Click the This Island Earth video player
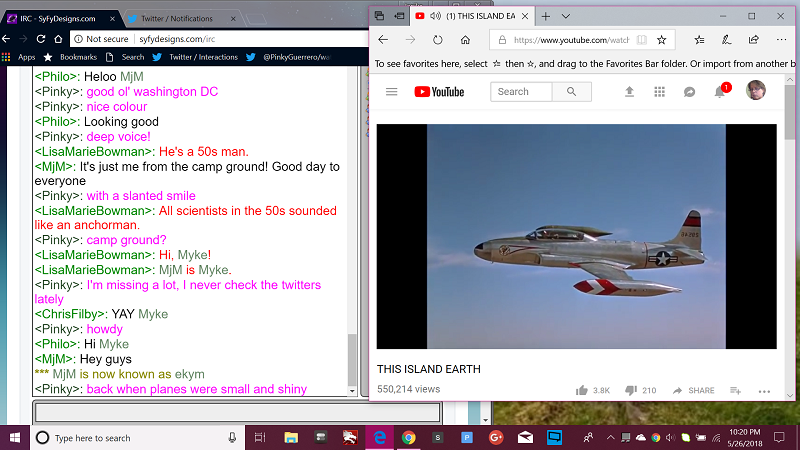The image size is (800, 450). [577, 237]
